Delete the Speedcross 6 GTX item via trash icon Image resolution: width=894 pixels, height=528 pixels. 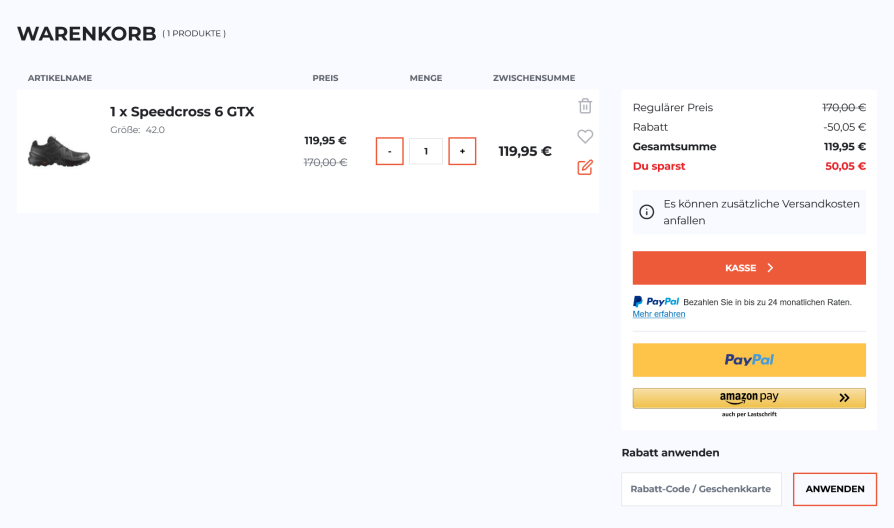tap(585, 106)
